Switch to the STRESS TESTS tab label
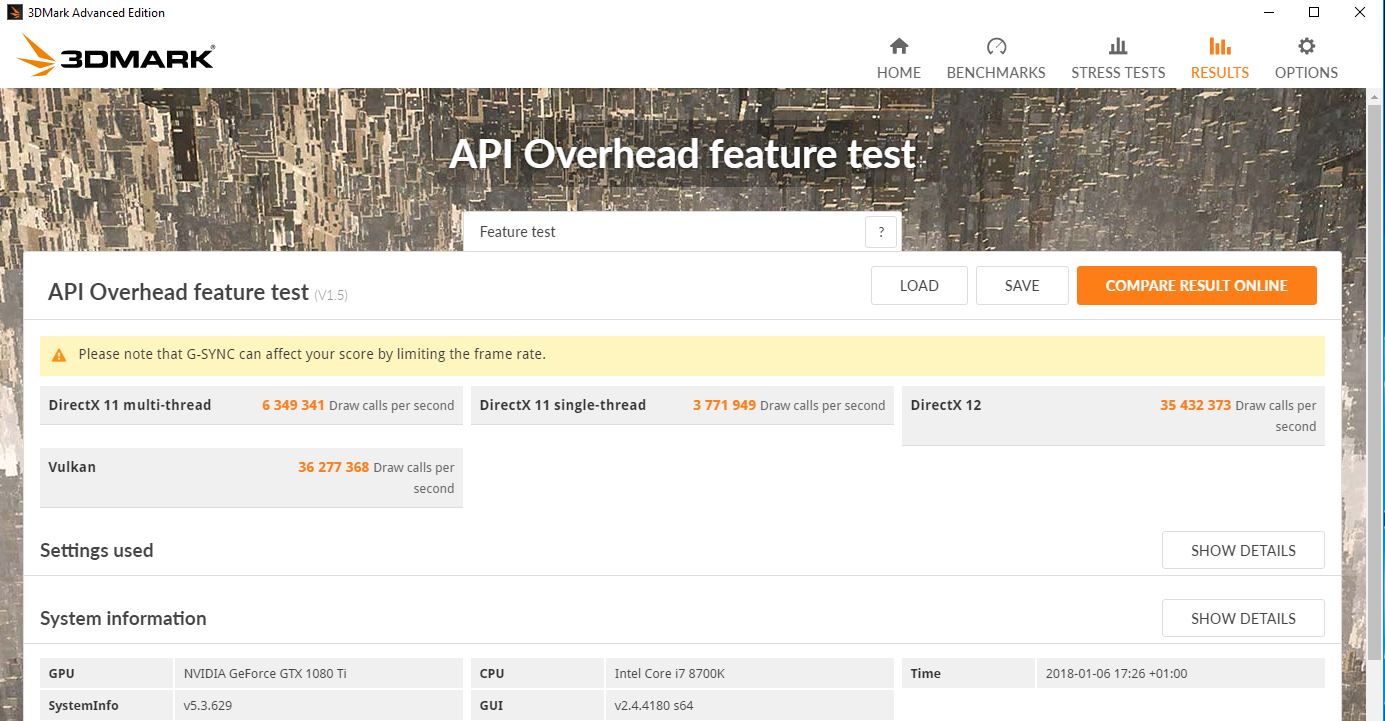The image size is (1385, 721). pyautogui.click(x=1118, y=73)
